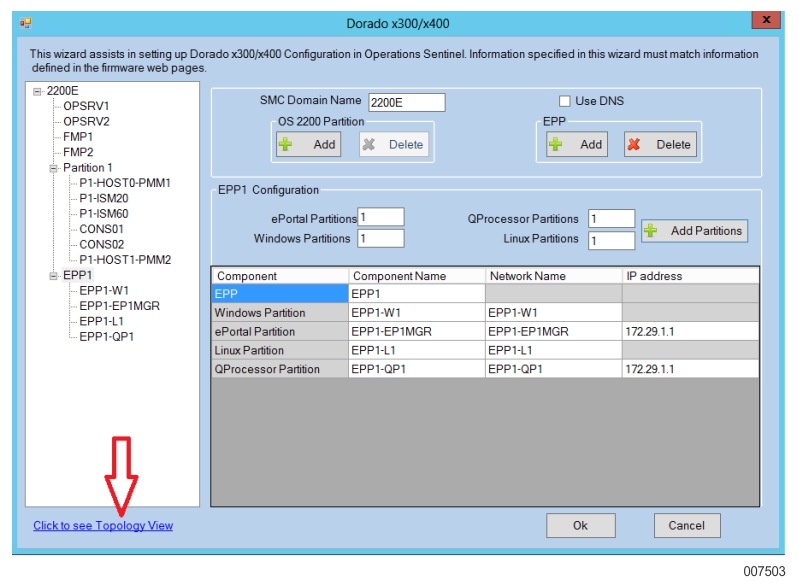This screenshot has width=799, height=588.
Task: Select EPP1-EP1MGR in the tree
Action: (x=119, y=306)
